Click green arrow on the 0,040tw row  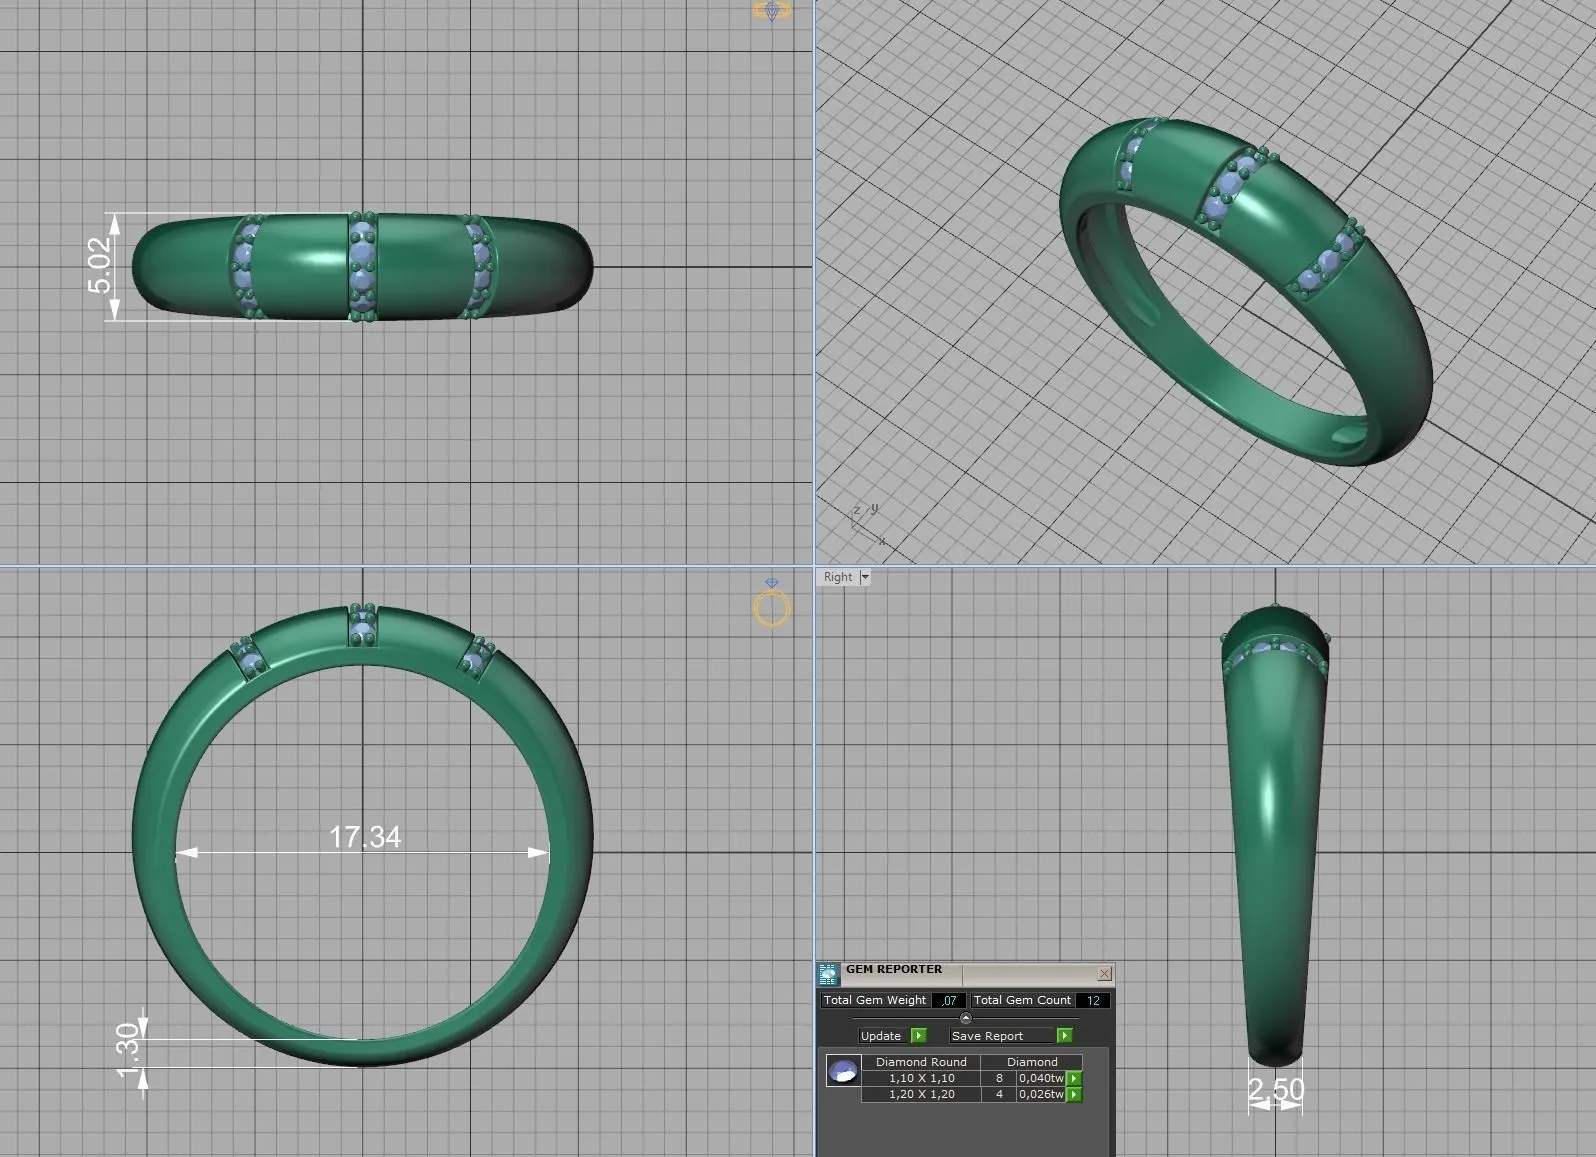click(x=1074, y=1079)
